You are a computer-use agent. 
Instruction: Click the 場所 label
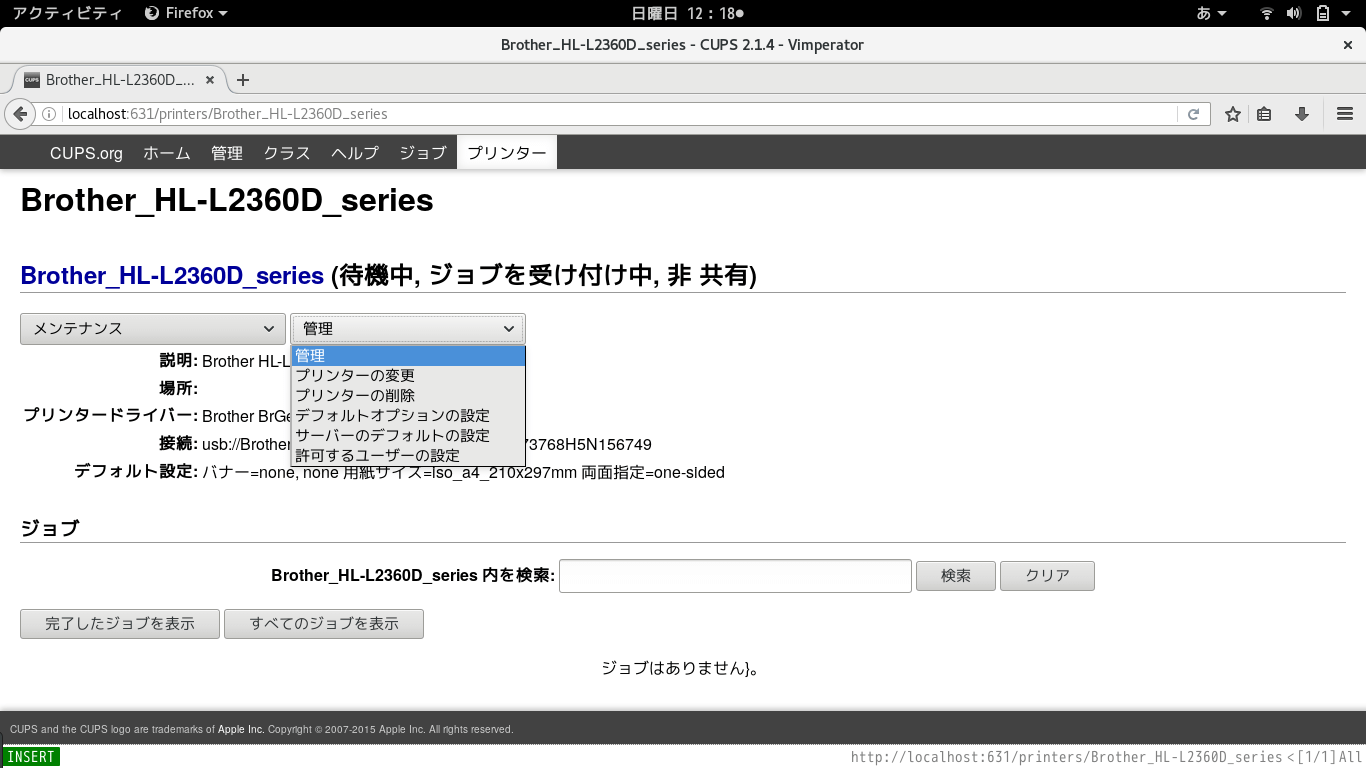click(179, 388)
